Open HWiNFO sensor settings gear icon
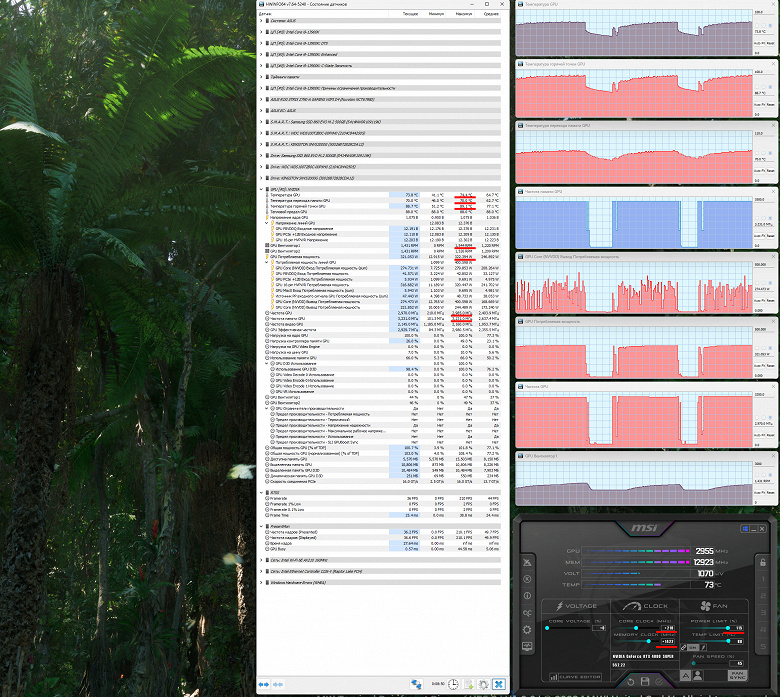Image resolution: width=780 pixels, height=697 pixels. point(483,685)
